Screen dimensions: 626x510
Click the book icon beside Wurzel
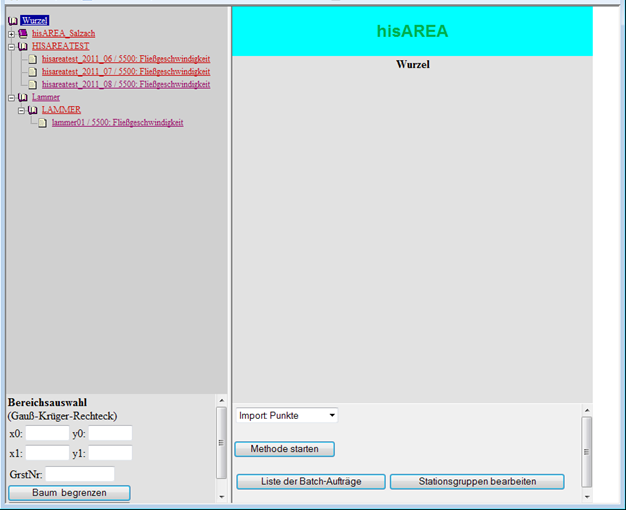(x=13, y=21)
